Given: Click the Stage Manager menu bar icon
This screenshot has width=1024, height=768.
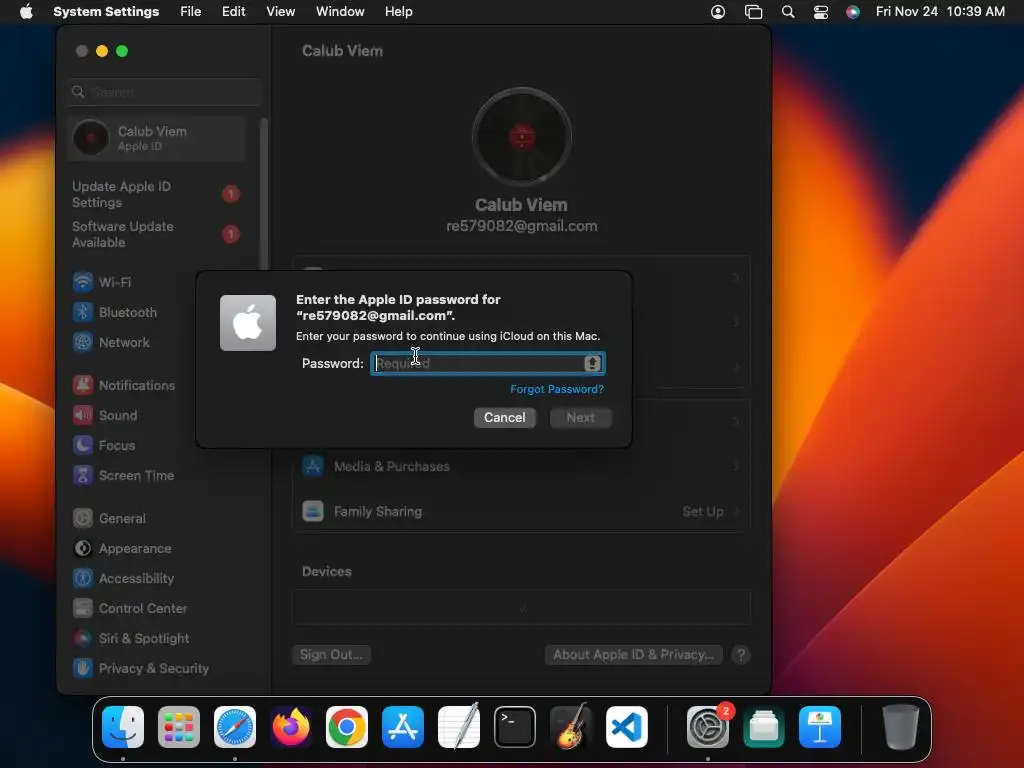Looking at the screenshot, I should pyautogui.click(x=754, y=12).
